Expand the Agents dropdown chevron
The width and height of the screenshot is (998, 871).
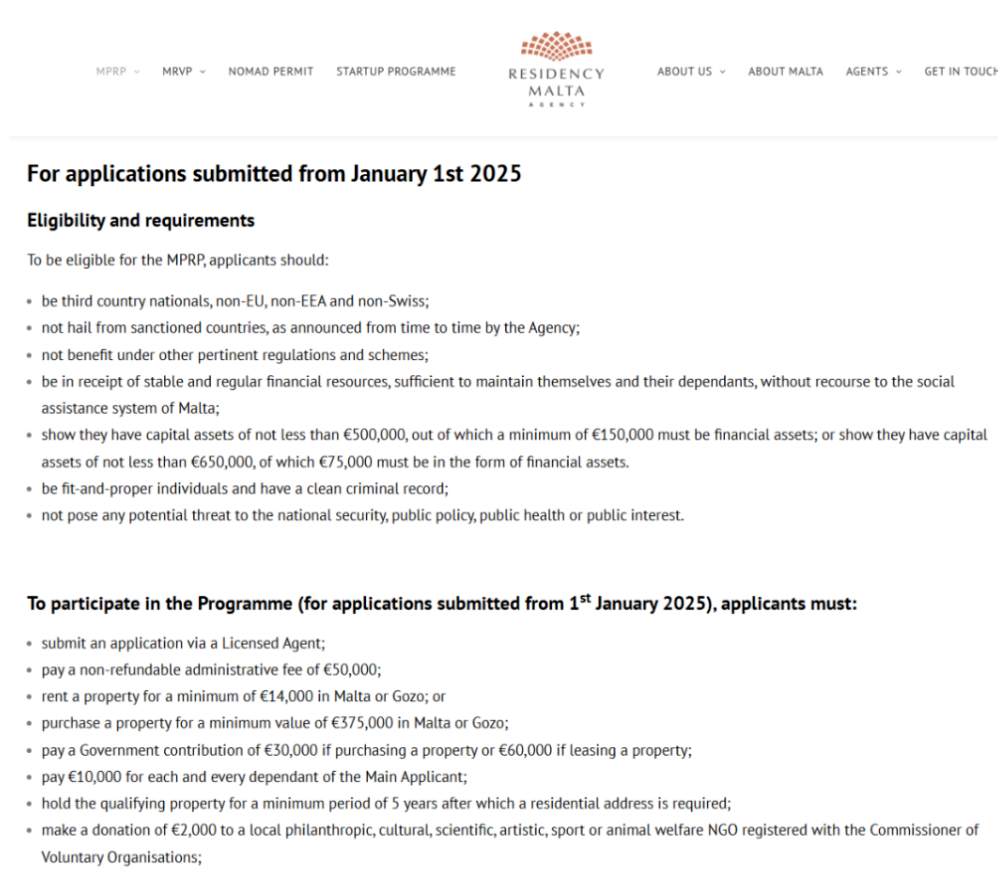tap(899, 72)
